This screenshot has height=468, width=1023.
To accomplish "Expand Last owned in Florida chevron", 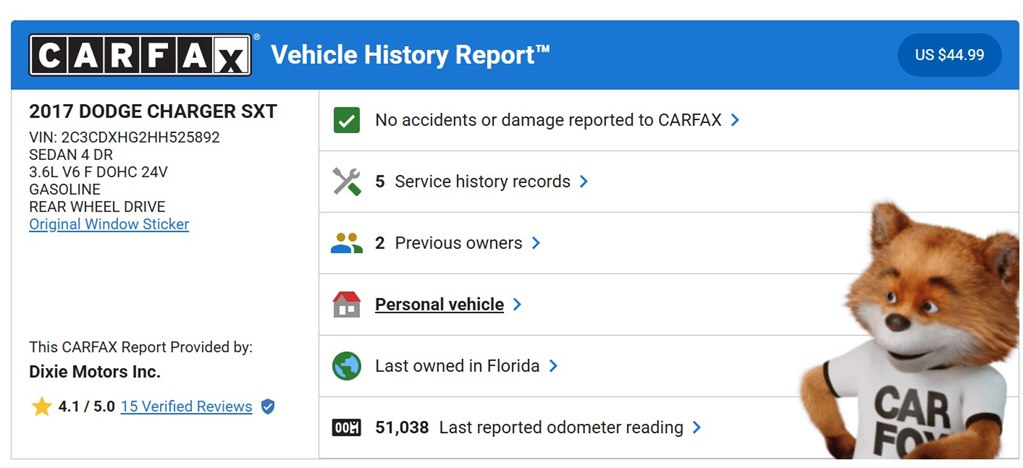I will 553,366.
